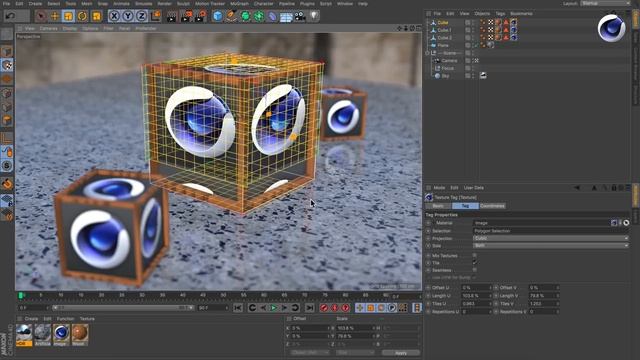640x360 pixels.
Task: Click the Record Active Objects button
Action: pyautogui.click(x=324, y=308)
